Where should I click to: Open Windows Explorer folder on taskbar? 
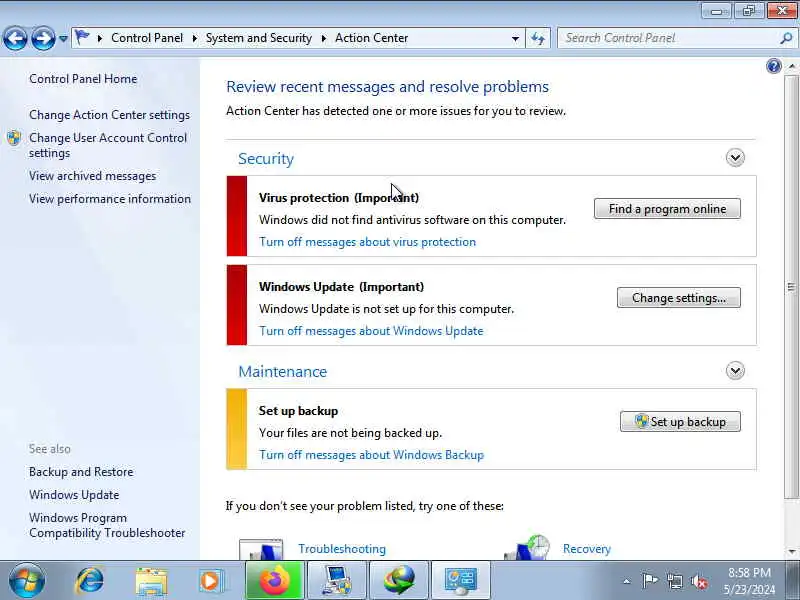pyautogui.click(x=151, y=581)
